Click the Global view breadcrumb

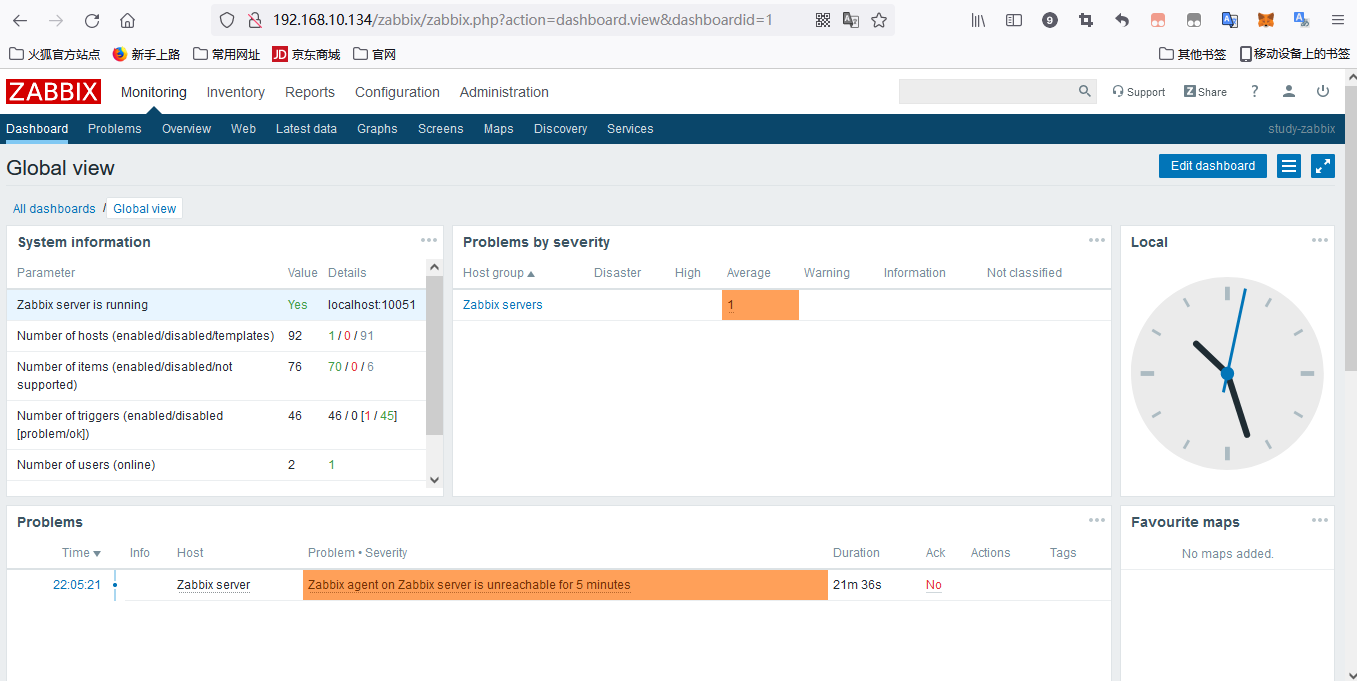[x=145, y=209]
